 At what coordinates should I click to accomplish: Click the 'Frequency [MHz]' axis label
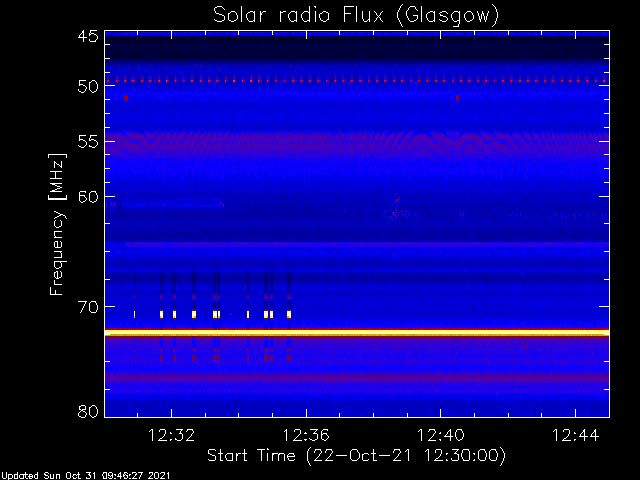tap(57, 224)
